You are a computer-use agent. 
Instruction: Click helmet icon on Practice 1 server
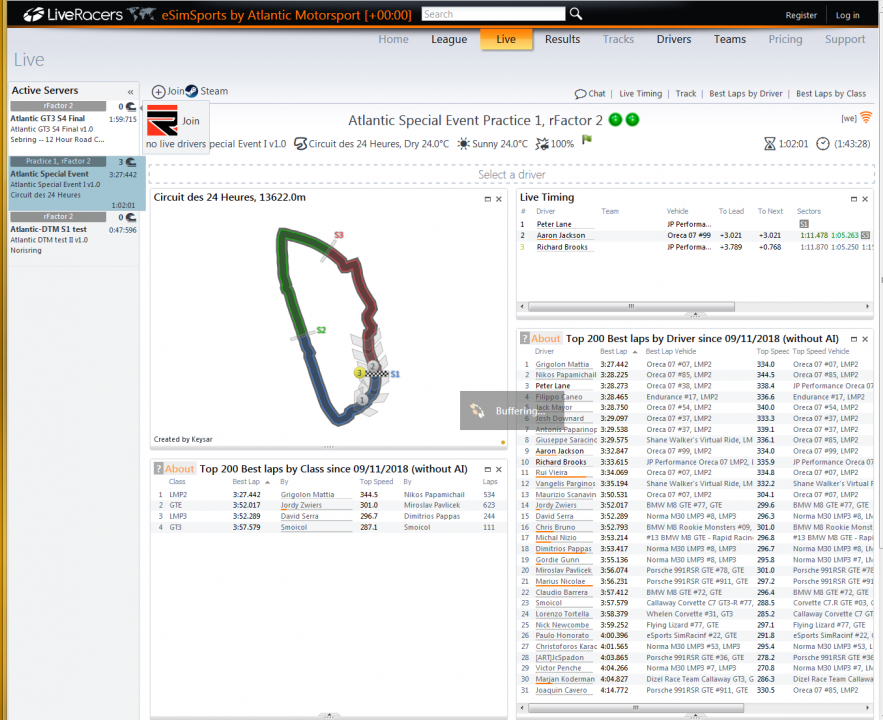click(131, 162)
